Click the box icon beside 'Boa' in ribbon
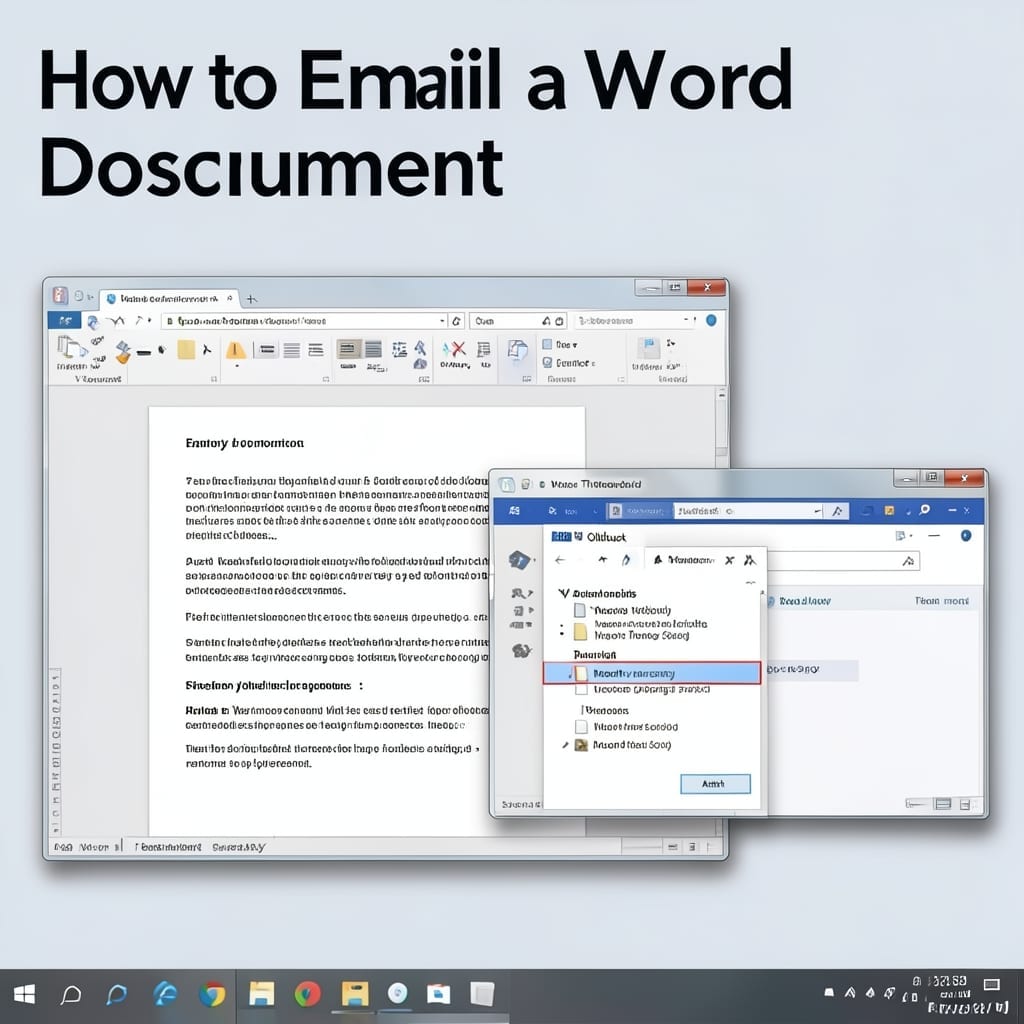 click(547, 344)
